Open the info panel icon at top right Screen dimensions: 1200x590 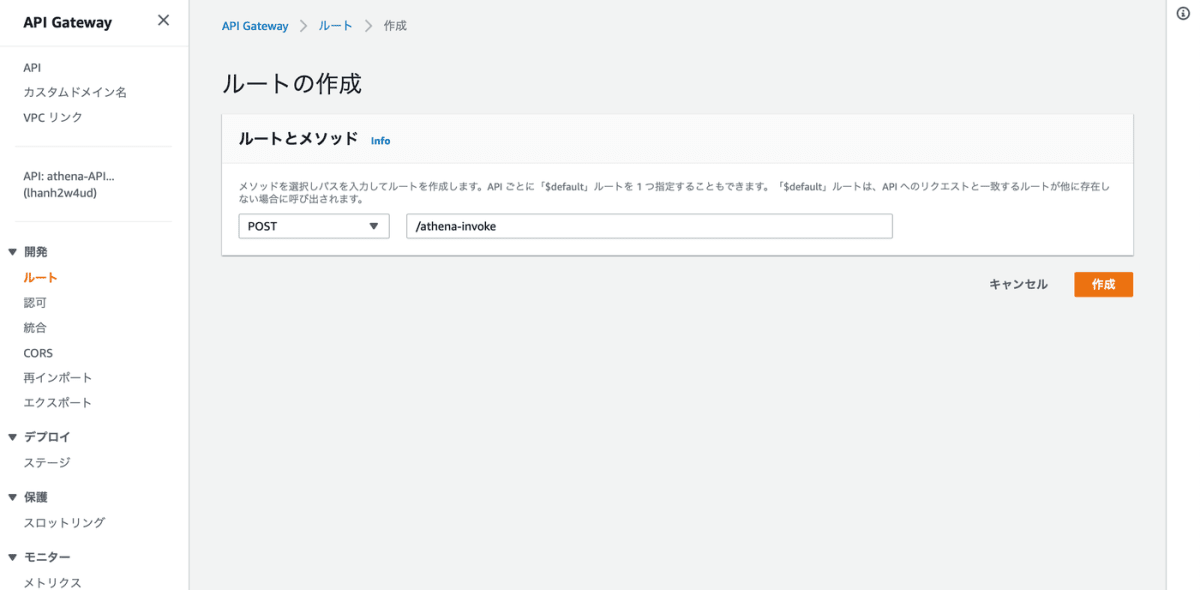(1183, 15)
